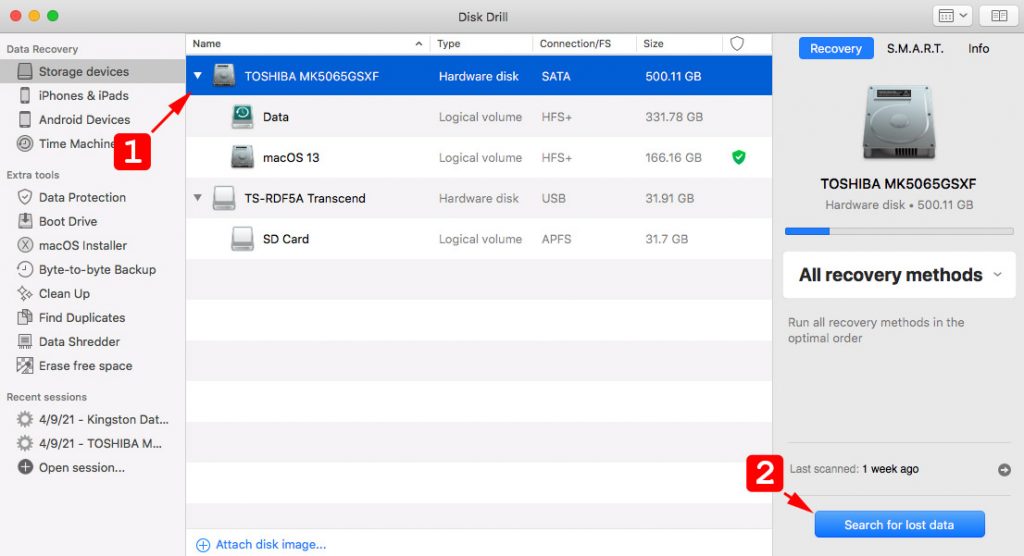Click the 500.11 GB size cell
The height and width of the screenshot is (556, 1024).
click(673, 76)
